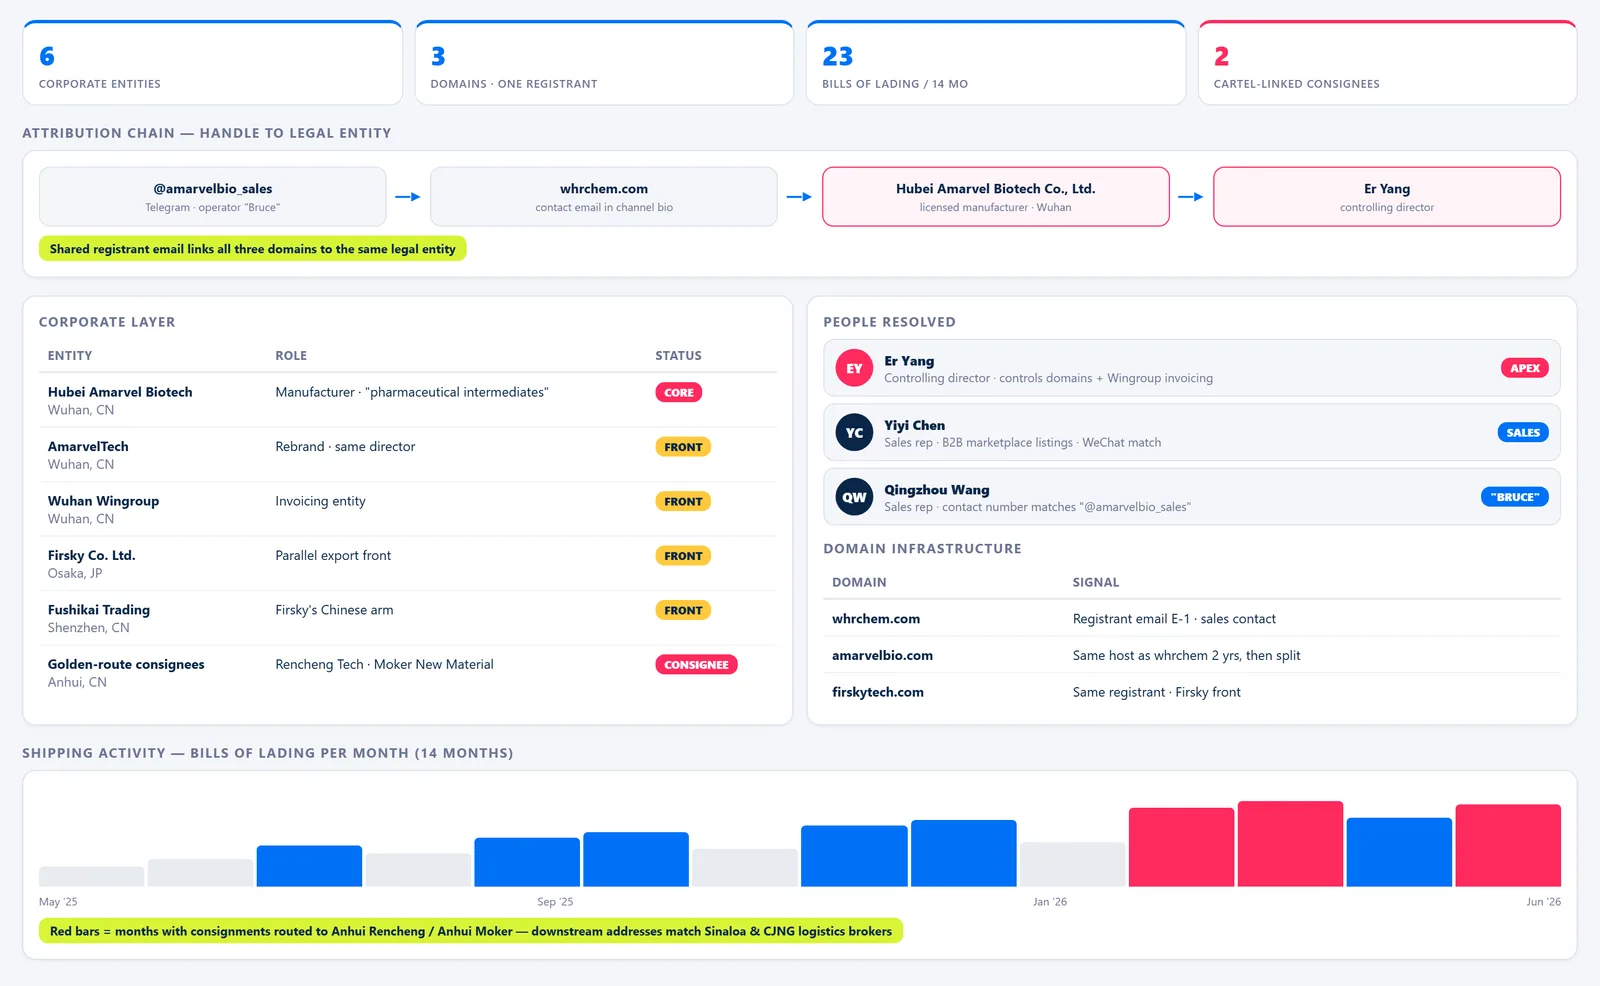Select the whrchem.com node in attribution chain
This screenshot has width=1600, height=986.
(604, 197)
